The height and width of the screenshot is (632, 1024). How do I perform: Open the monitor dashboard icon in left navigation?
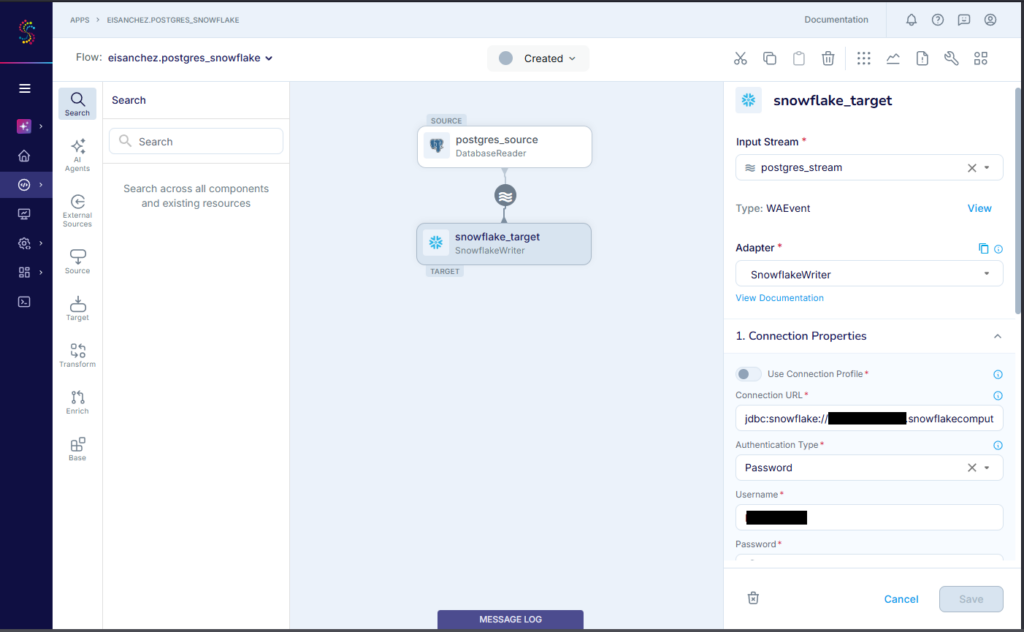tap(24, 214)
